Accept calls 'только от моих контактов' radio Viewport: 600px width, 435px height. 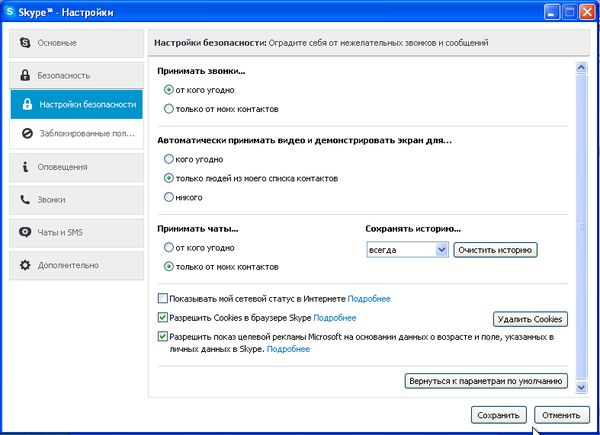pos(168,109)
